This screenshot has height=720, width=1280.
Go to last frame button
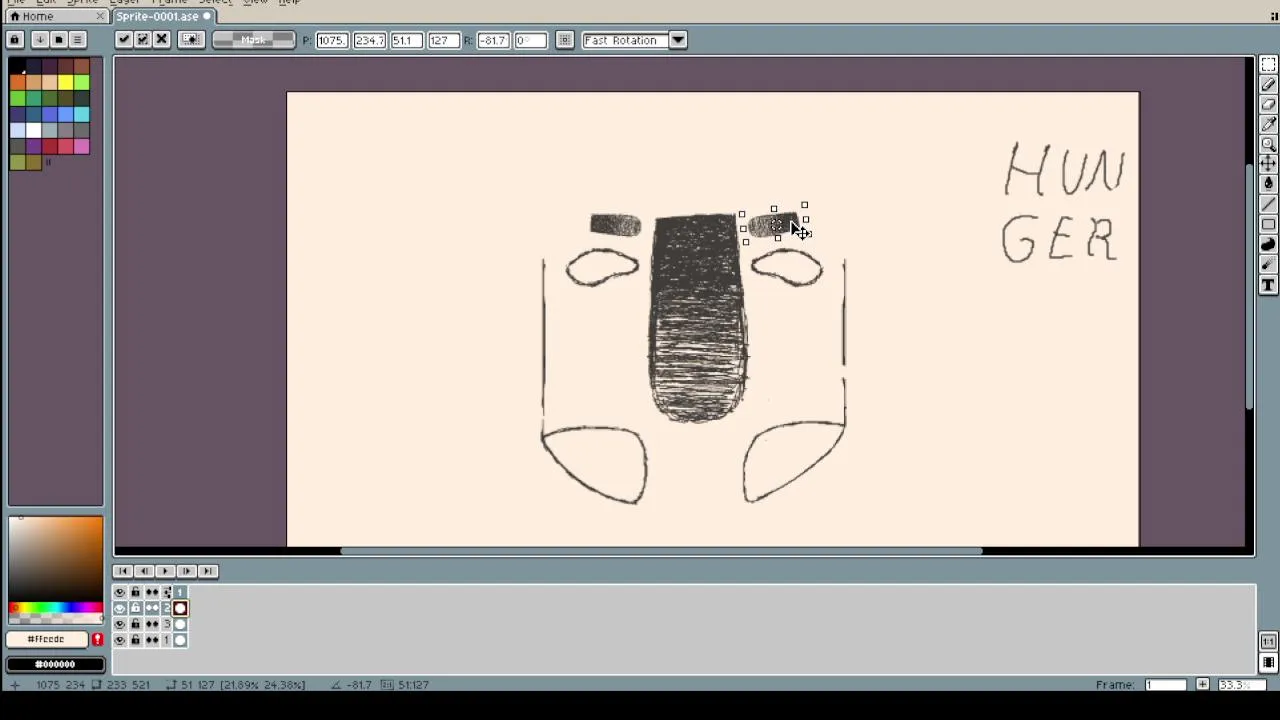pyautogui.click(x=208, y=571)
